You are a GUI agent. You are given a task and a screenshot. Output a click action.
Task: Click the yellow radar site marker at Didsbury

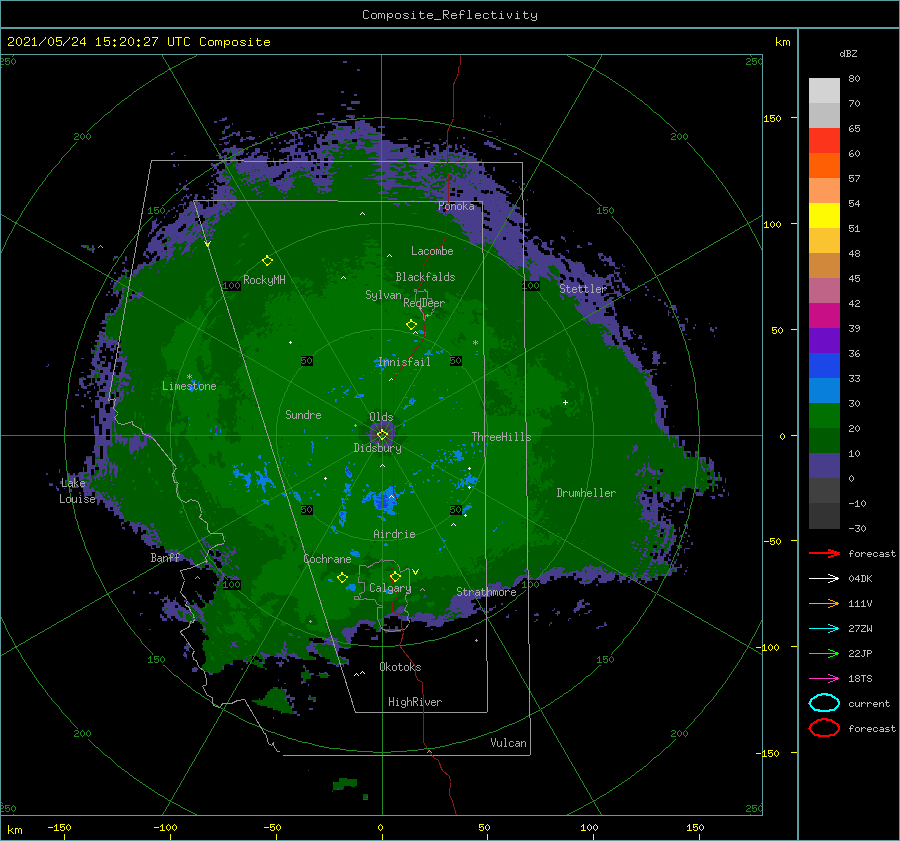coord(382,435)
